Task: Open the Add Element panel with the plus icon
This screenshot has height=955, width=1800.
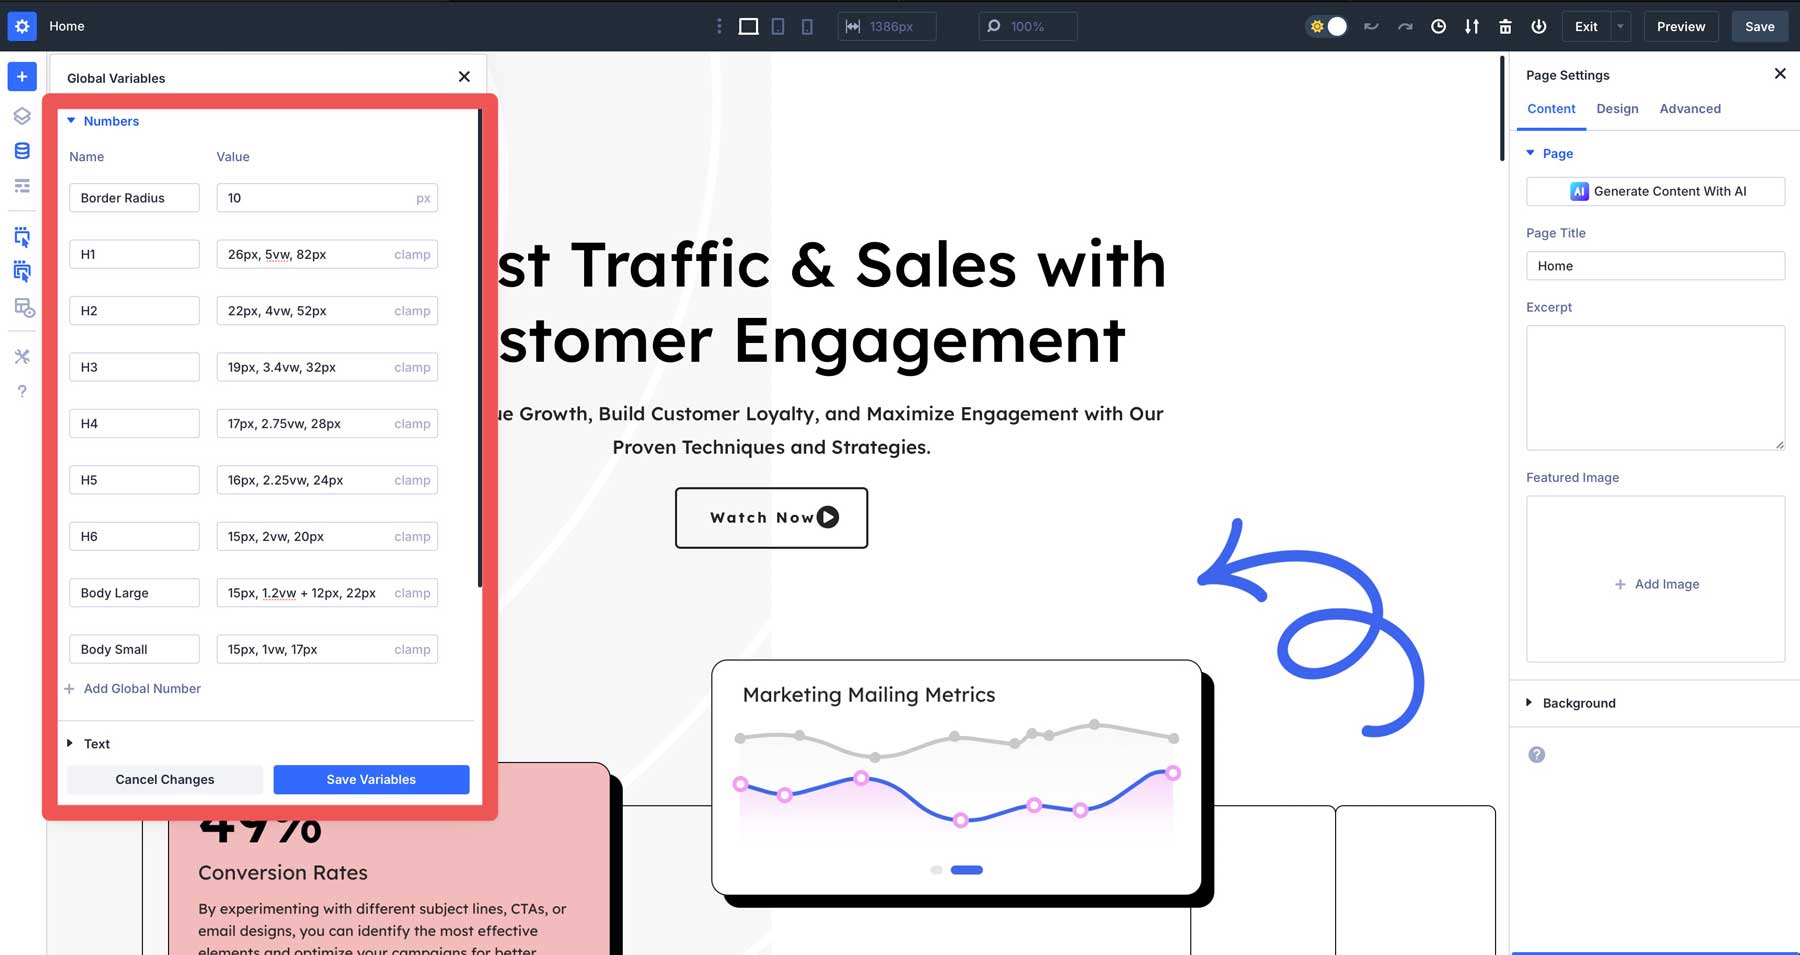Action: pyautogui.click(x=22, y=76)
